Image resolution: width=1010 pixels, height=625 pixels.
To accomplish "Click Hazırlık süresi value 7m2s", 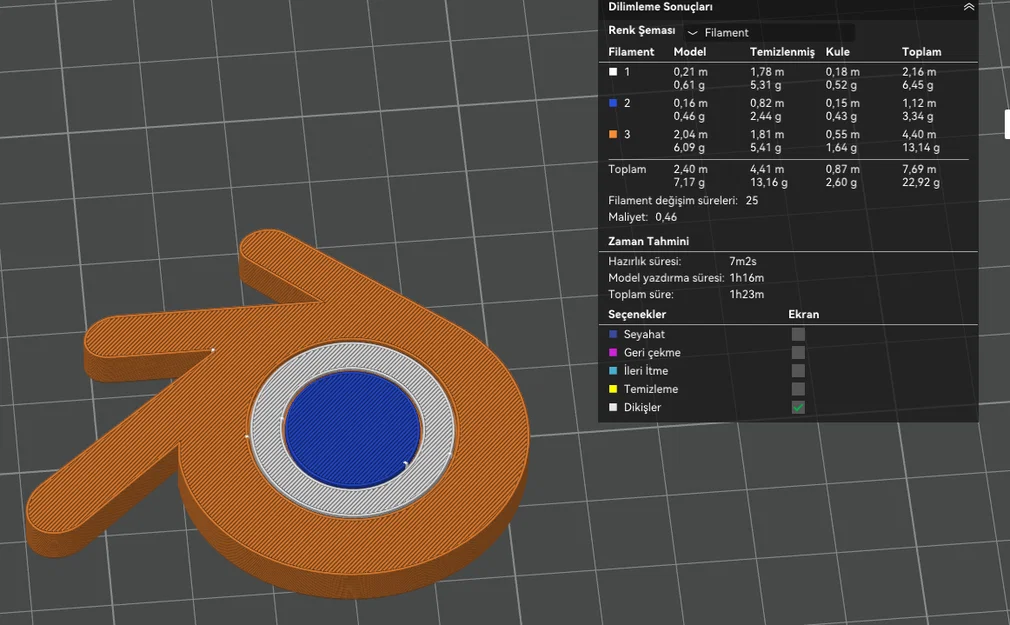I will coord(743,261).
